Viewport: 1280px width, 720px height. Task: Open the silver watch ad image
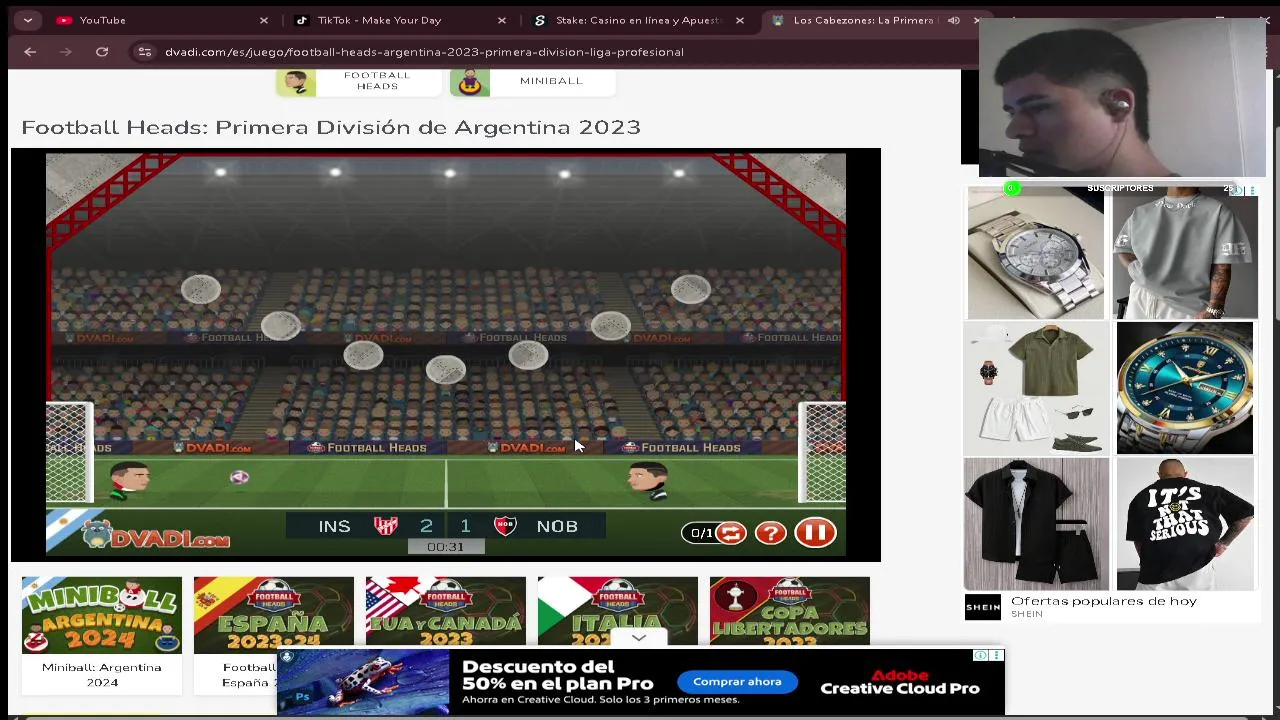(1035, 252)
